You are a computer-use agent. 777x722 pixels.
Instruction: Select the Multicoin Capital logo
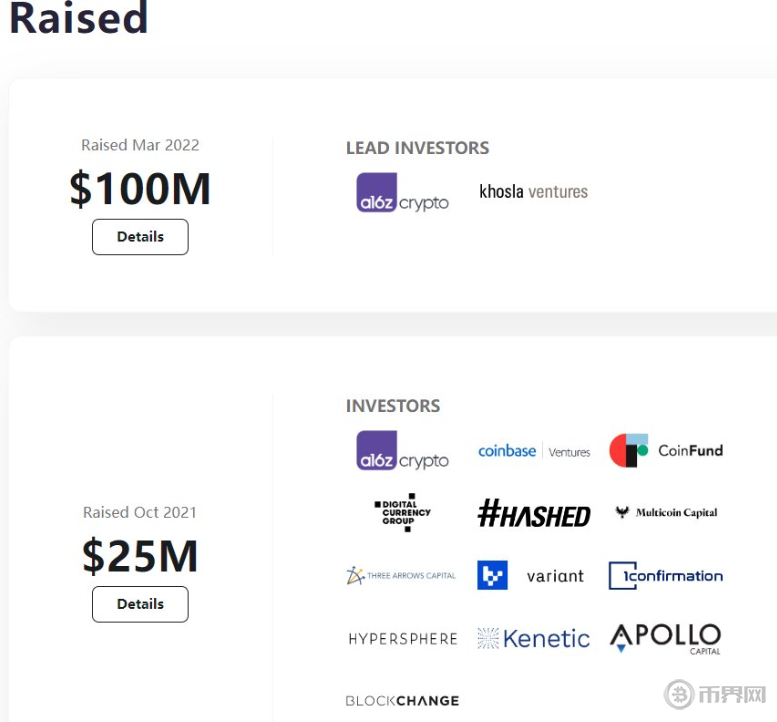coord(666,513)
